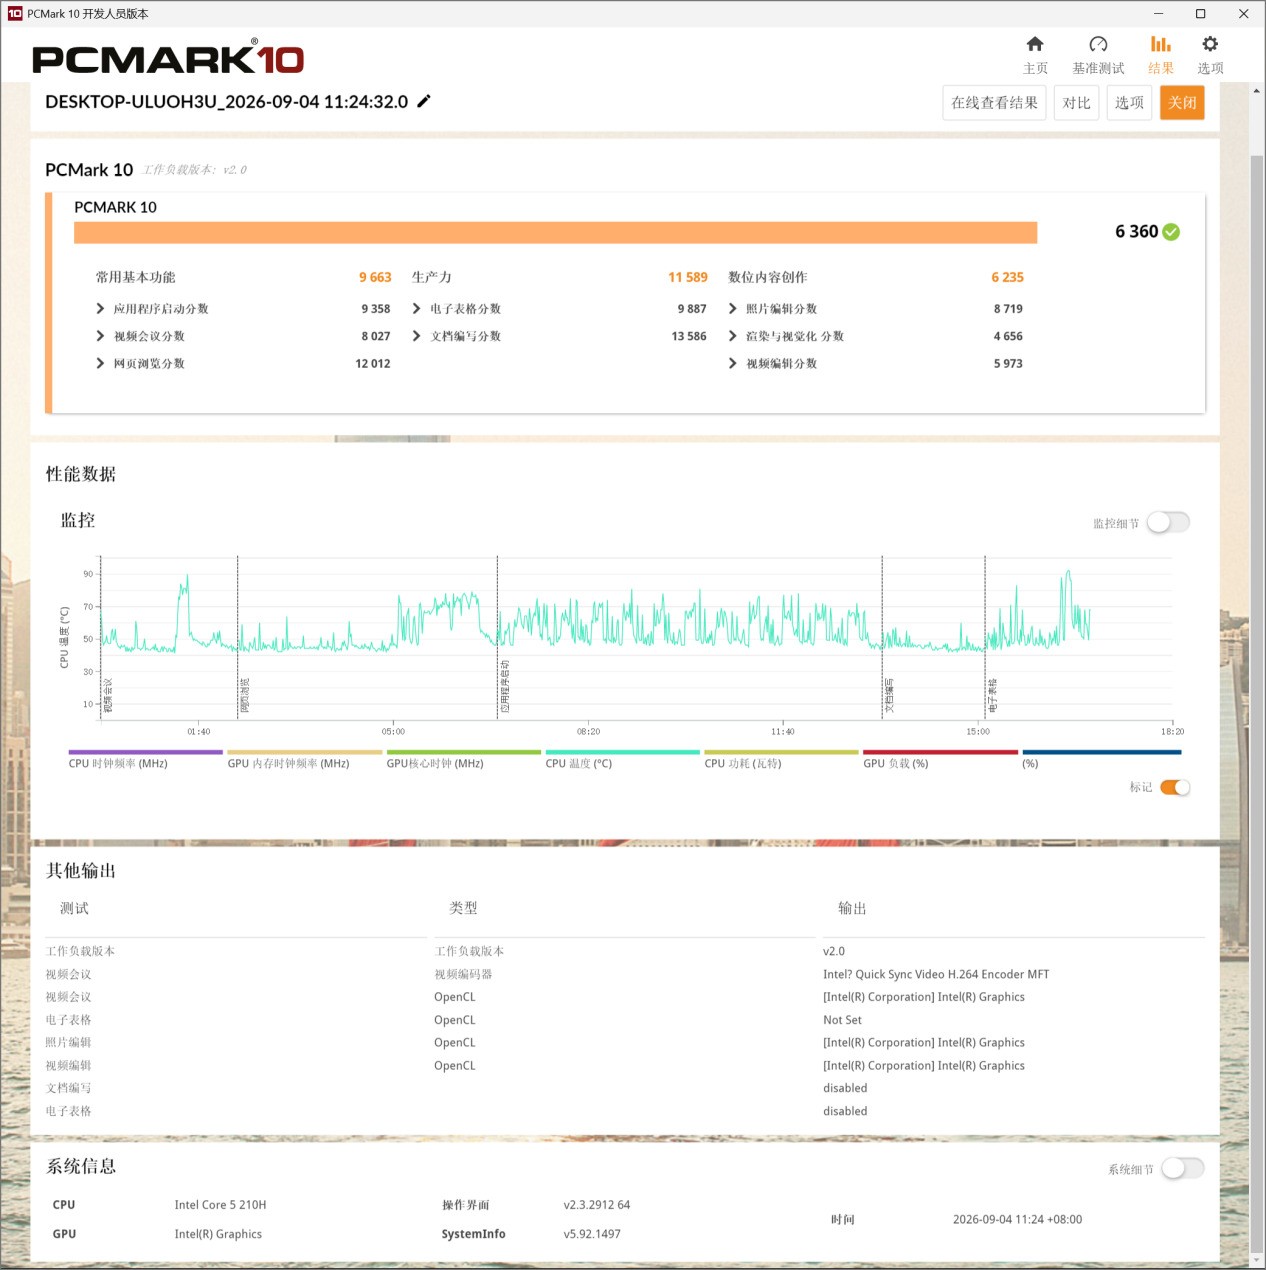Click the 文档编写 marker in chart

point(889,695)
